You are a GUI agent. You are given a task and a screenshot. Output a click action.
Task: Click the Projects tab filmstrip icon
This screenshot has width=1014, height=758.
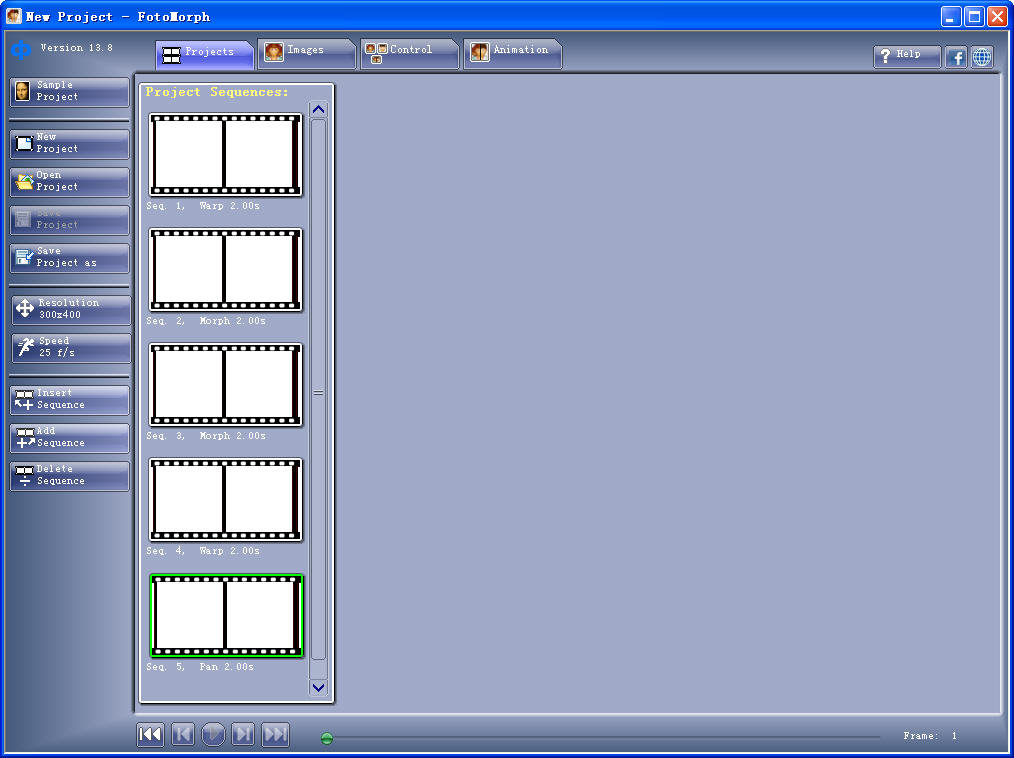pos(171,56)
